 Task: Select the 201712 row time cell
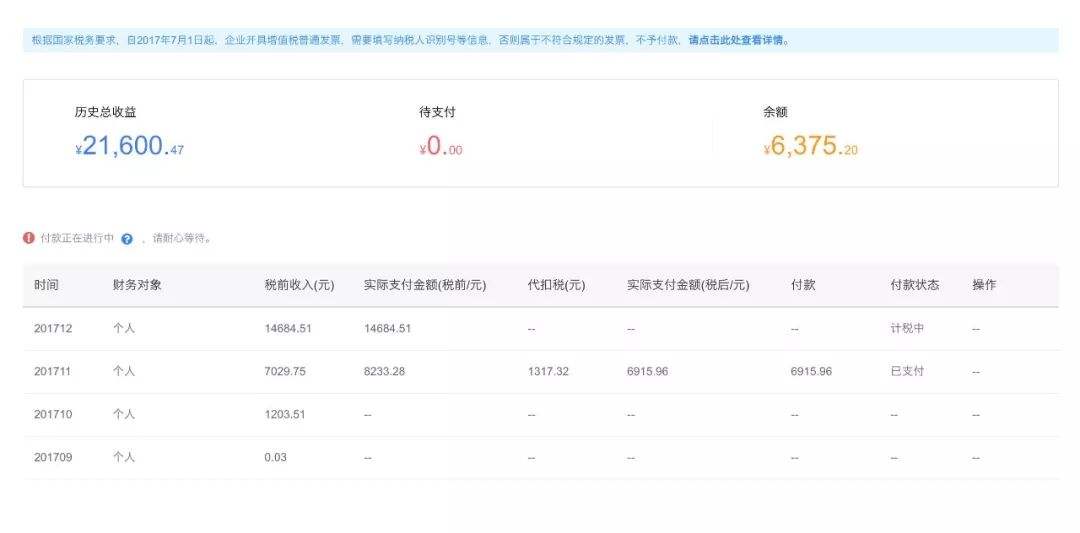(x=53, y=328)
